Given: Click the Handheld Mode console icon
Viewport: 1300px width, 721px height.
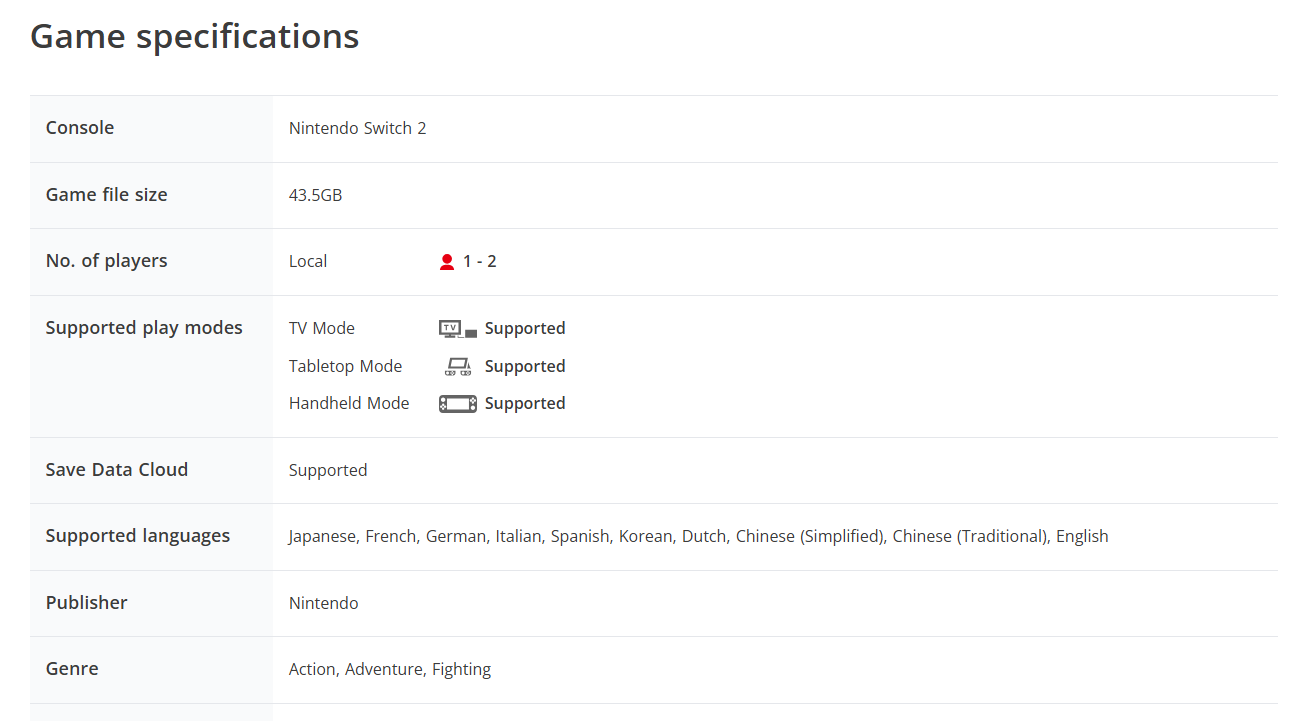Looking at the screenshot, I should pyautogui.click(x=458, y=404).
